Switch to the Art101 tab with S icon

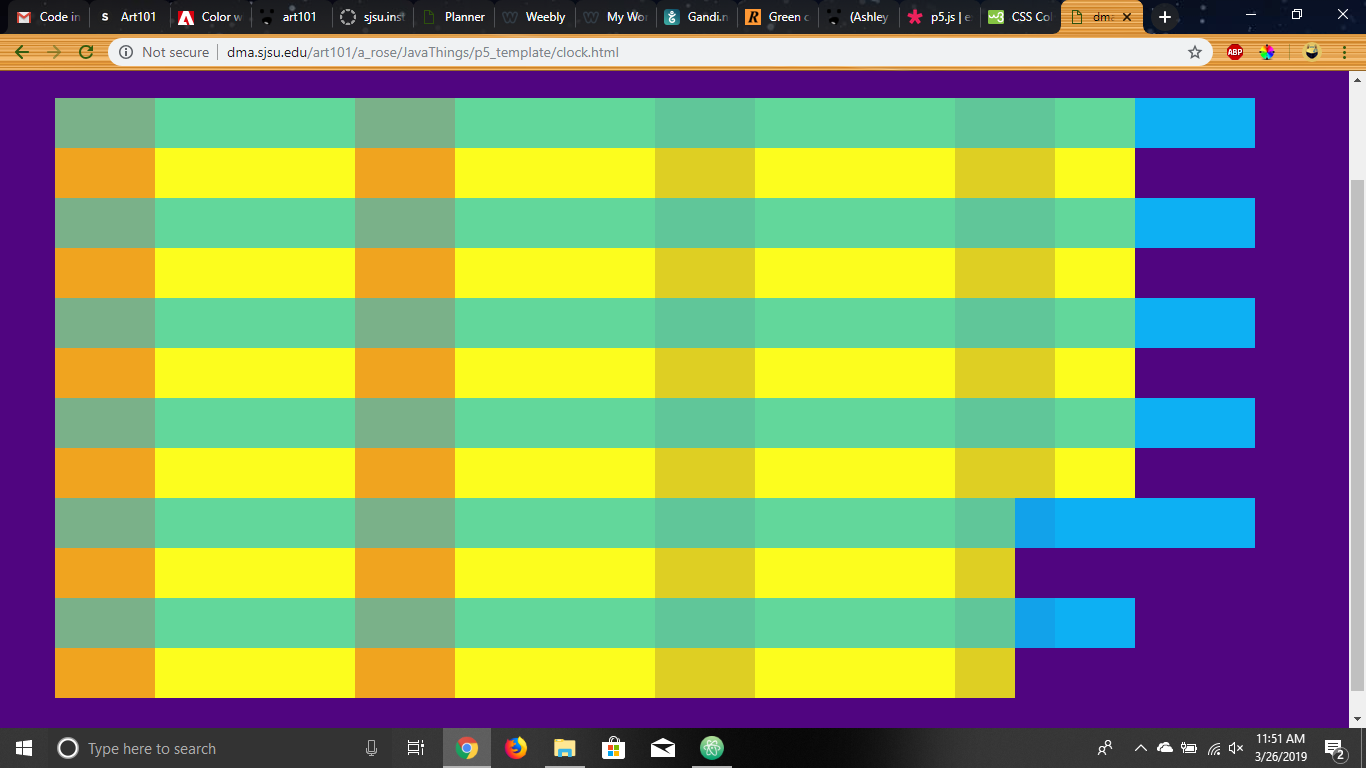coord(129,17)
